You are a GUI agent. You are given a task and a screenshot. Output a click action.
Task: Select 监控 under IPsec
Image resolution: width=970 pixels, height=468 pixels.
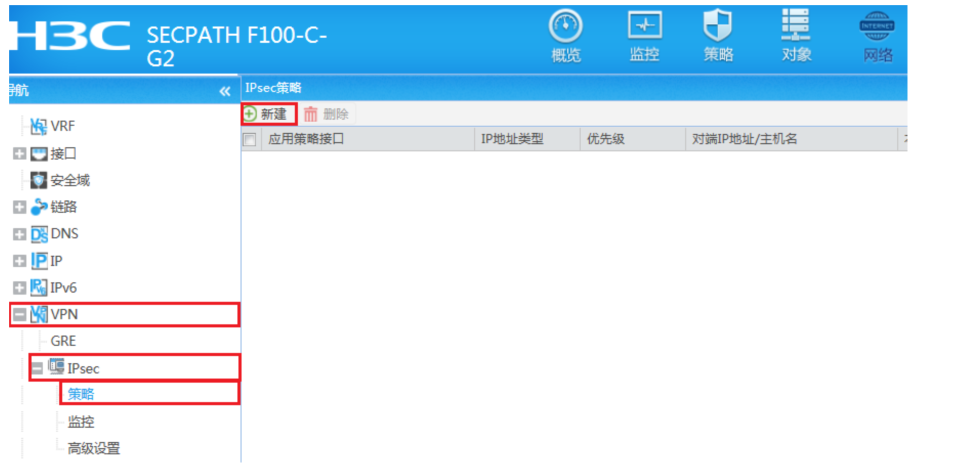[81, 422]
